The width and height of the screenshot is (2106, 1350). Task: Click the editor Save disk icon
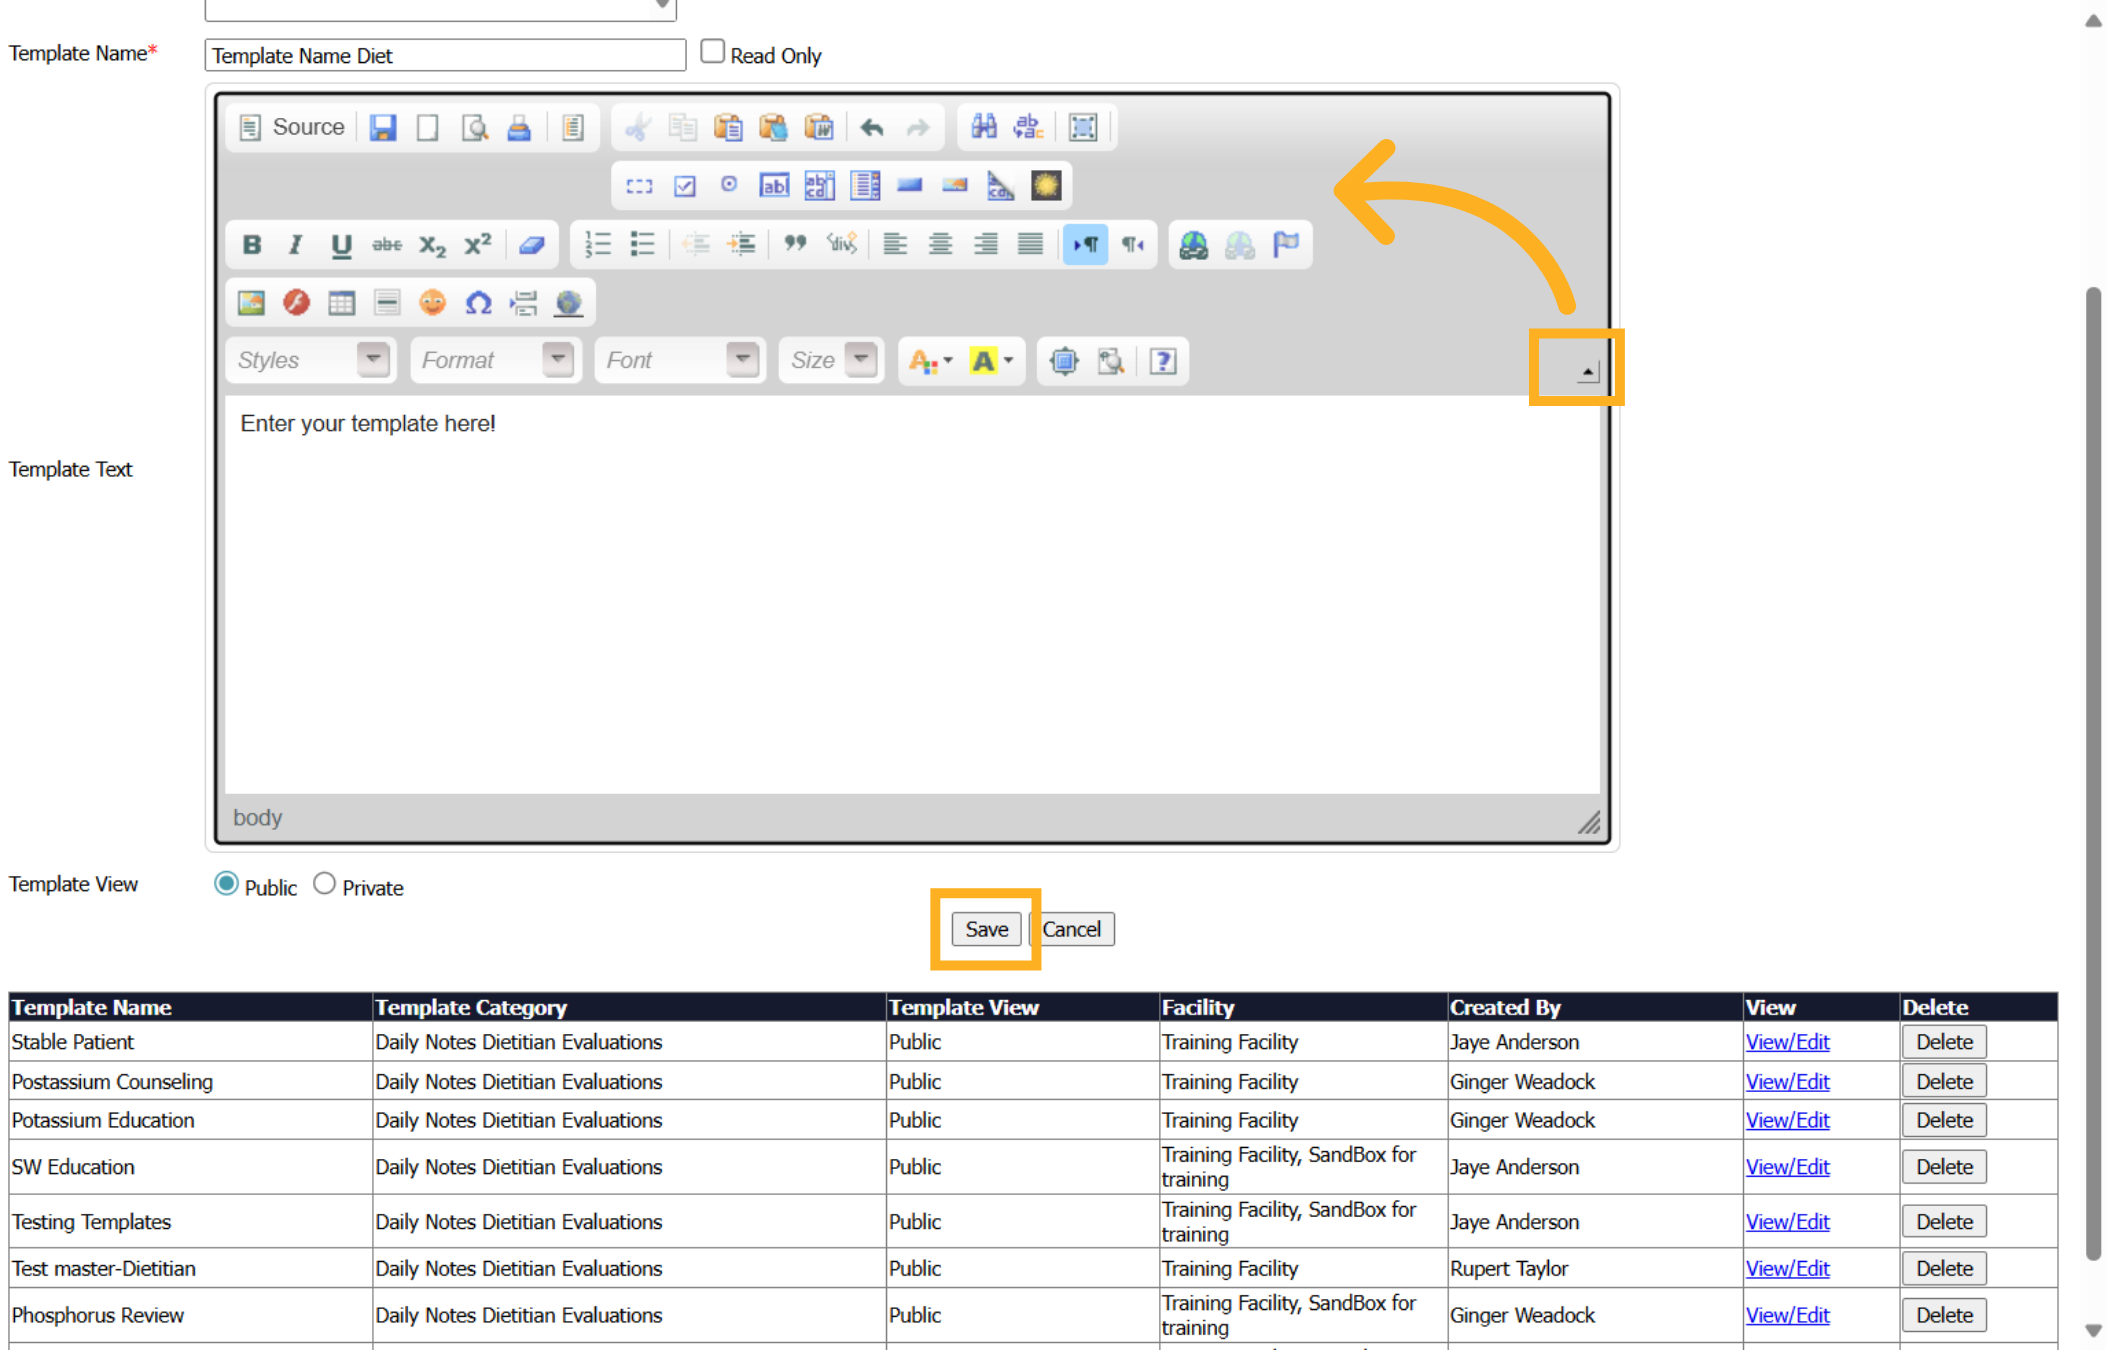click(382, 127)
